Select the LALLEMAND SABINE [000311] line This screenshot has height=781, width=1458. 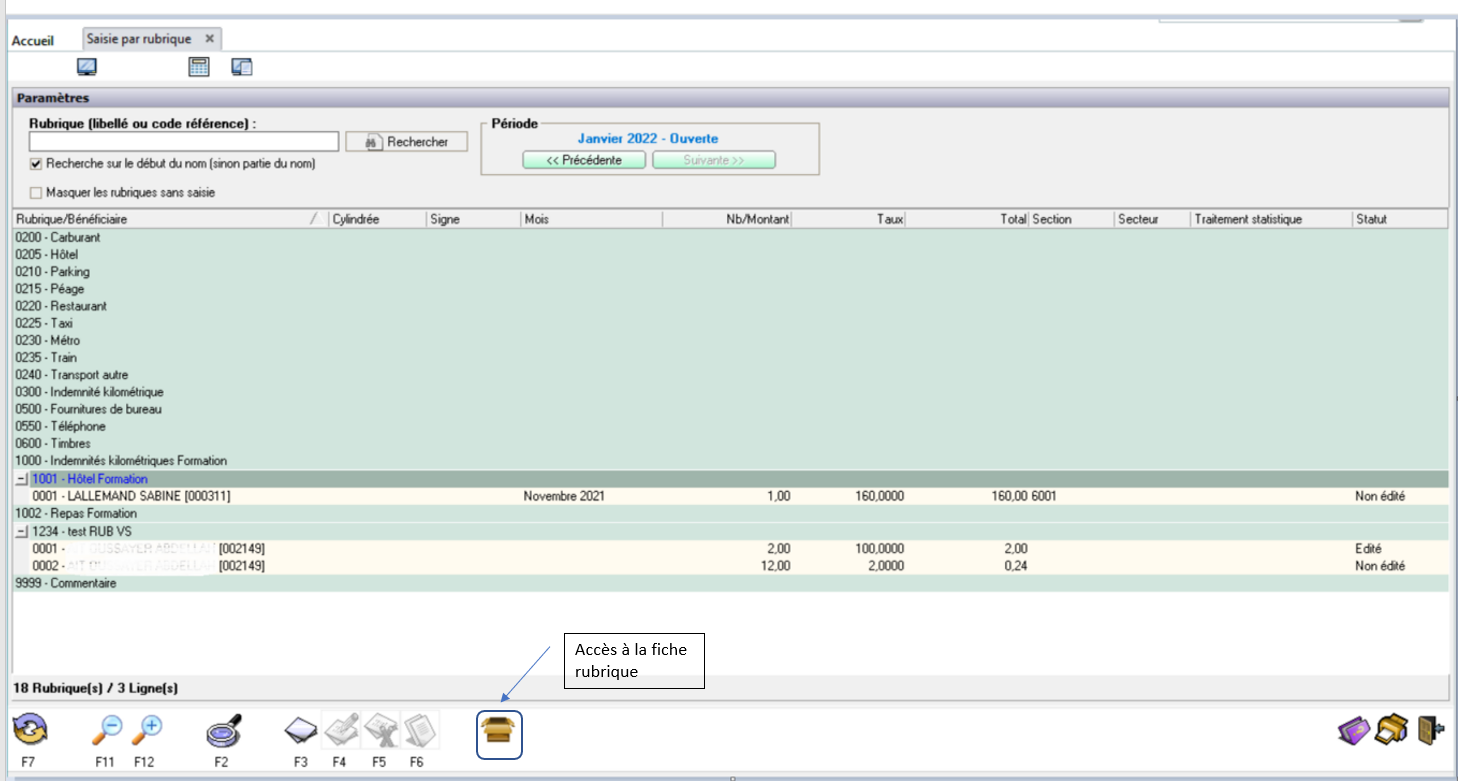point(731,496)
